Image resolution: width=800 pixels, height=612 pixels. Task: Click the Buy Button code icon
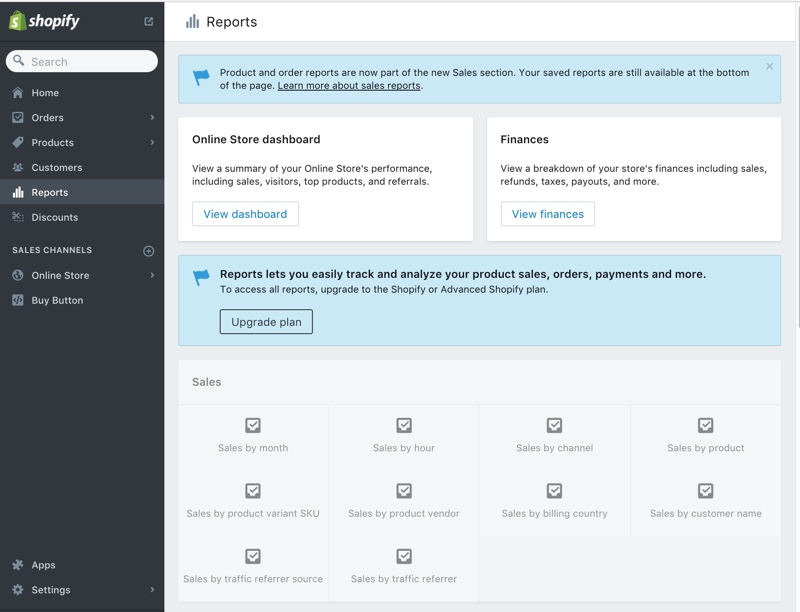(18, 300)
